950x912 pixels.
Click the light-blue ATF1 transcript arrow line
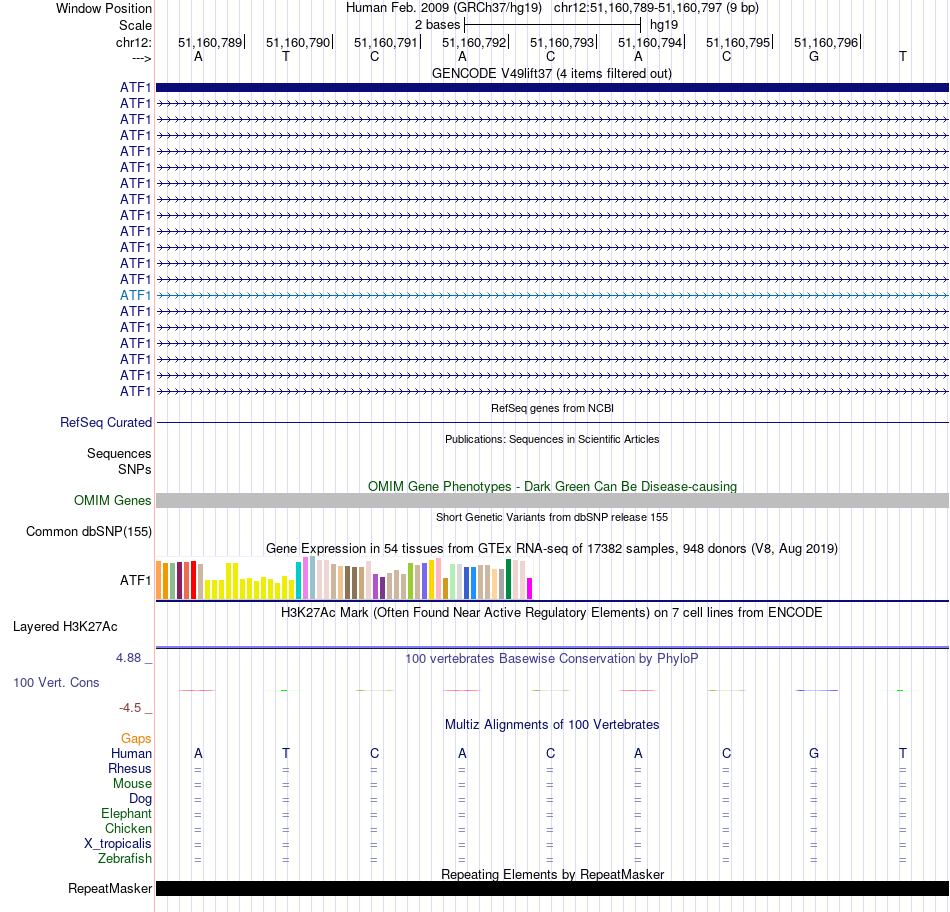[552, 295]
